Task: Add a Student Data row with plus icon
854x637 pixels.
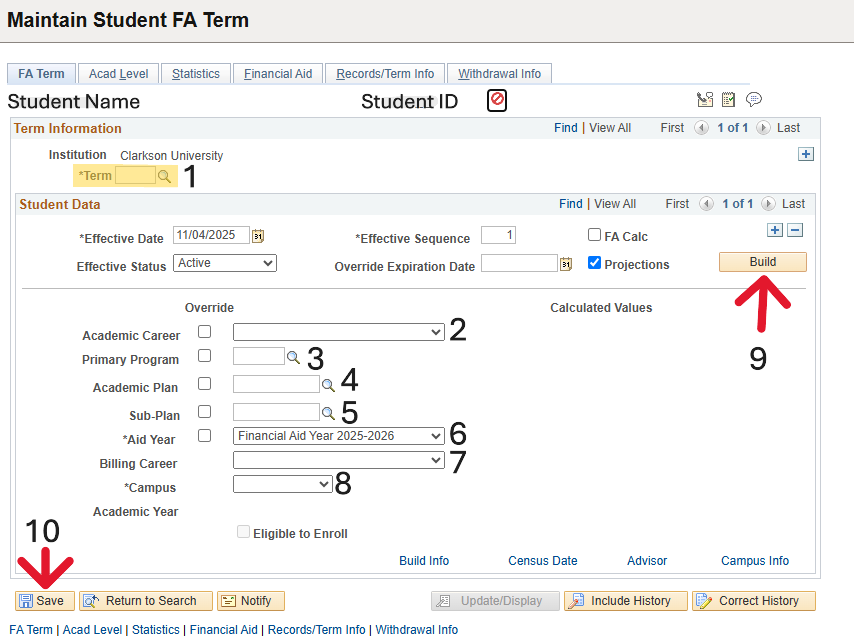Action: point(774,230)
